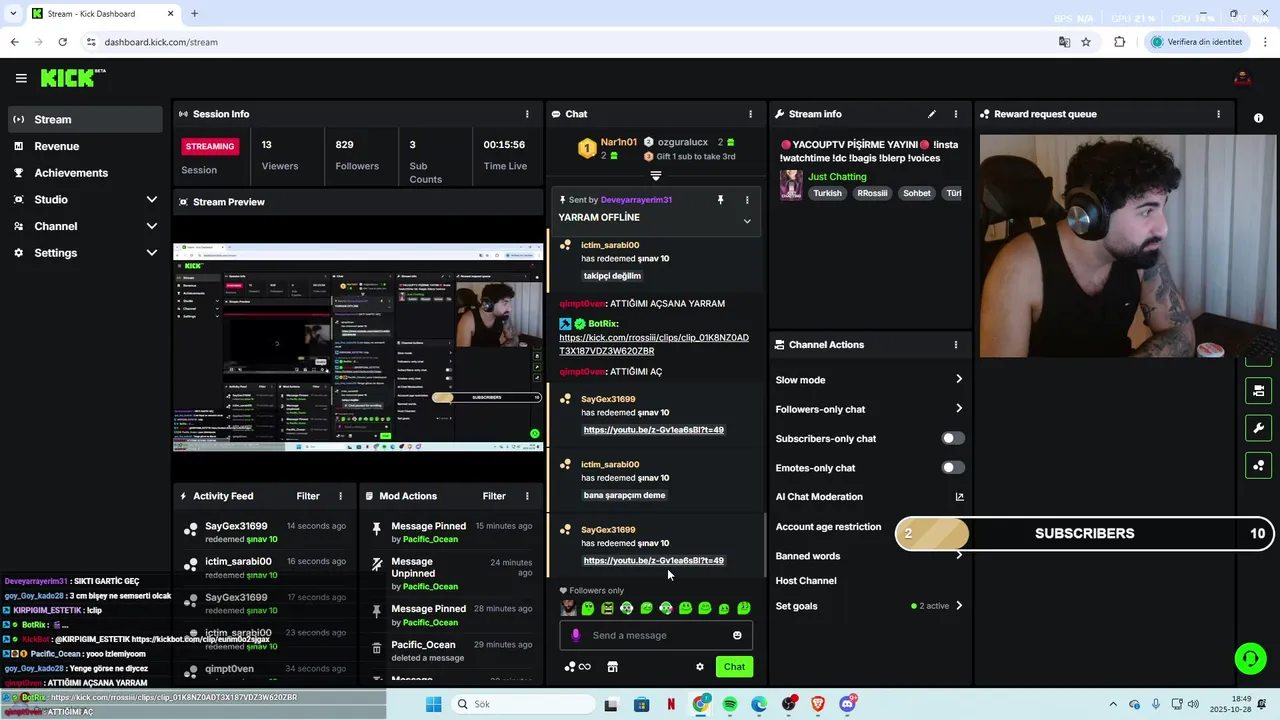Open Host Channel action
This screenshot has height=720, width=1280.
pos(806,581)
